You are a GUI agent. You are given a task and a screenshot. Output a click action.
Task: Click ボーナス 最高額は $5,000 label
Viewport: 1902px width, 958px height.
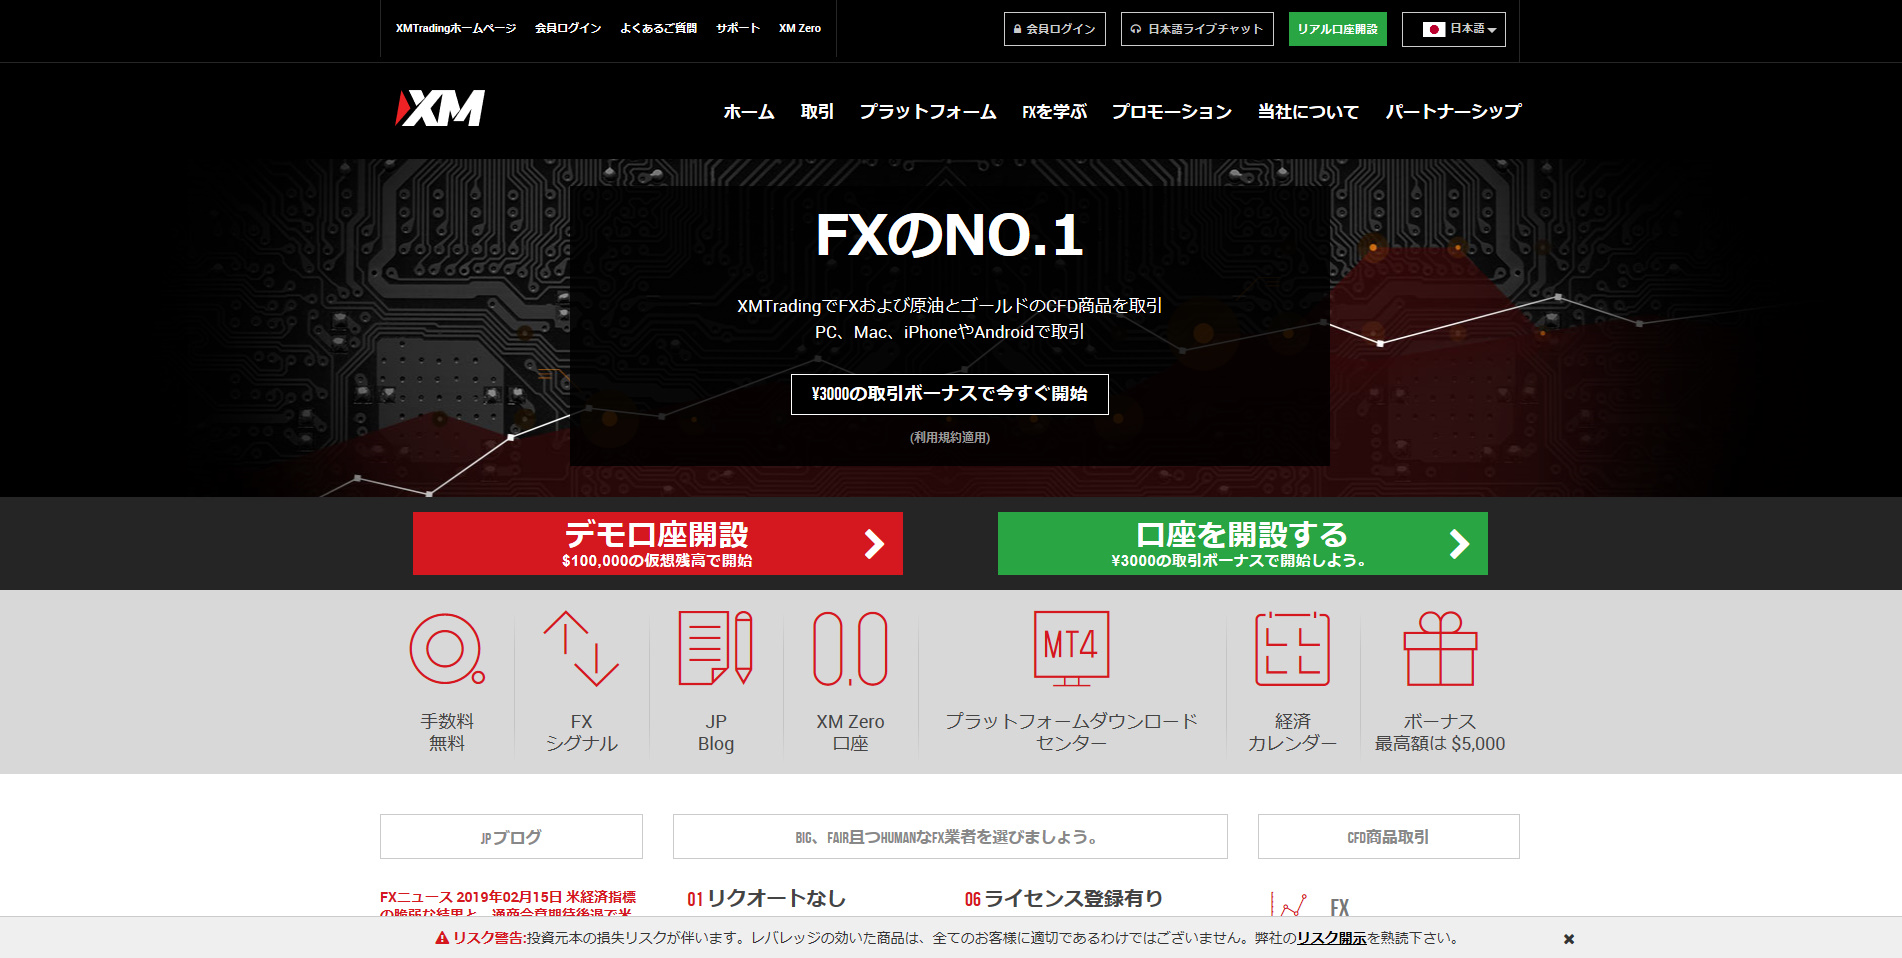(x=1440, y=732)
